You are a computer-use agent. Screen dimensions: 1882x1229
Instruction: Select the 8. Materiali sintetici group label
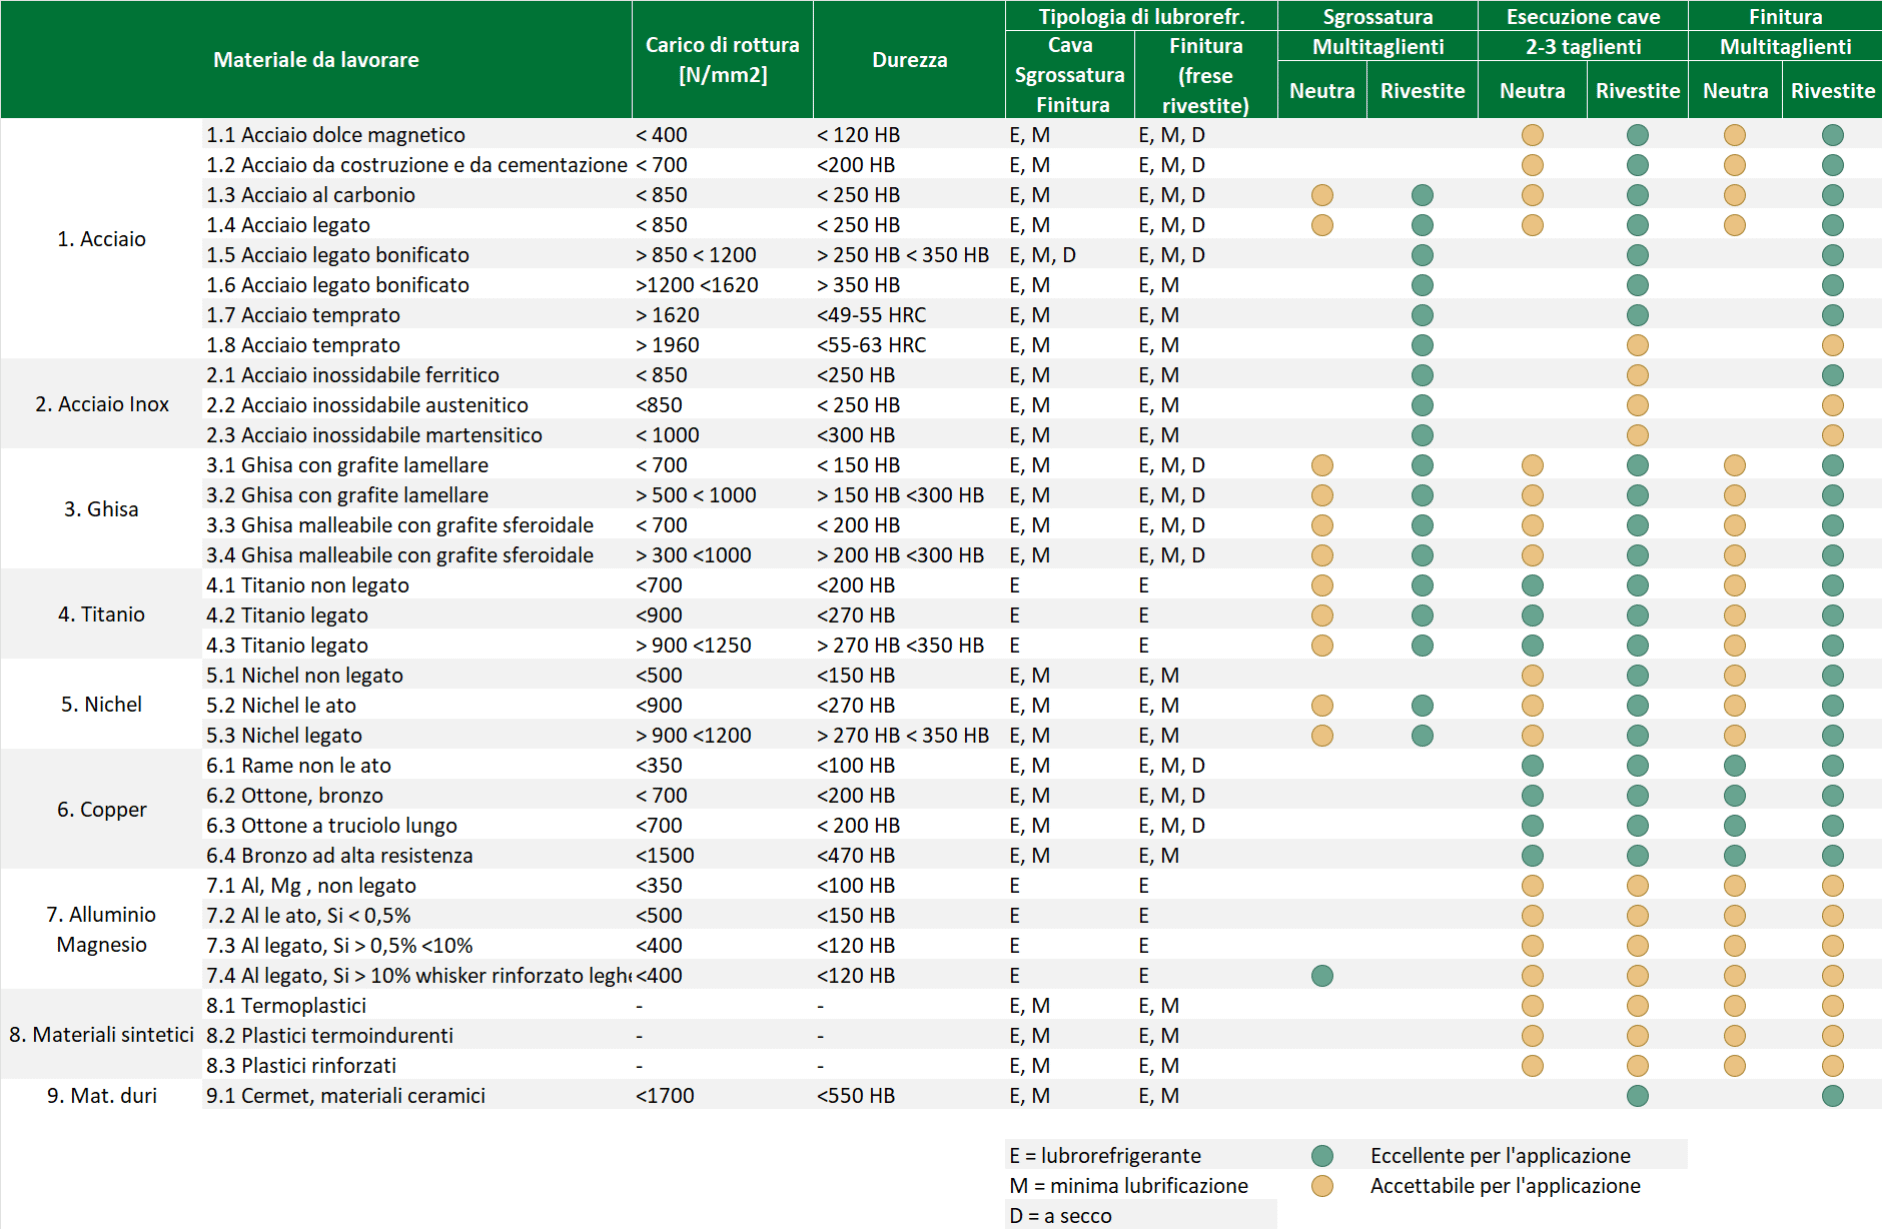click(x=101, y=1034)
